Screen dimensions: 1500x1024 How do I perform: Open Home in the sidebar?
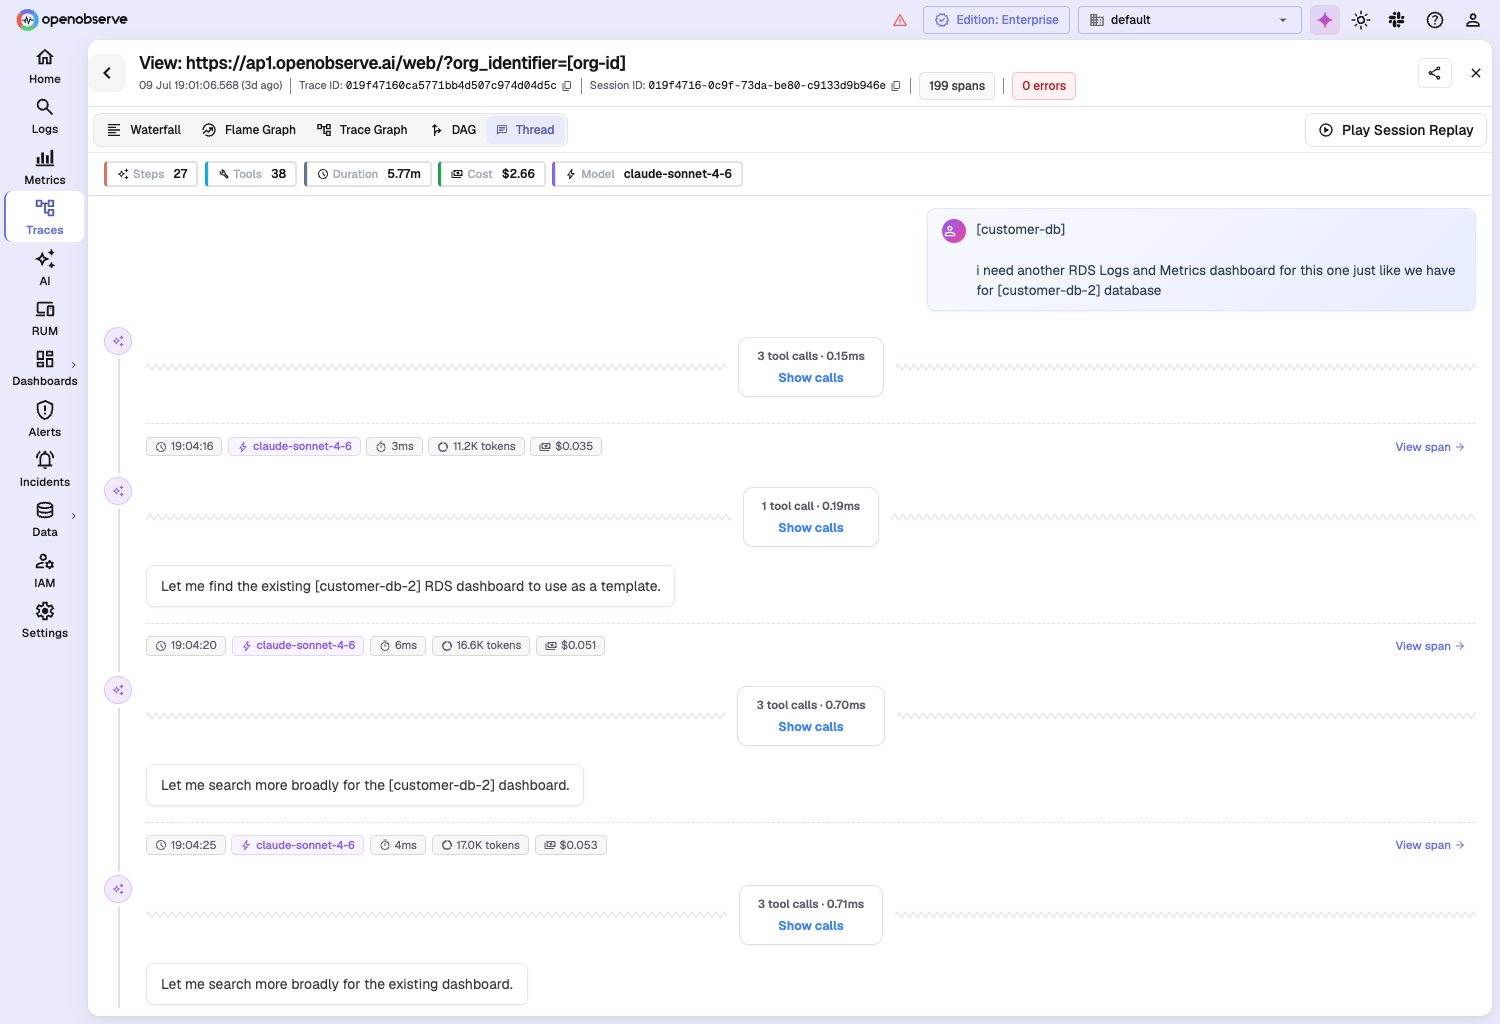pos(44,66)
